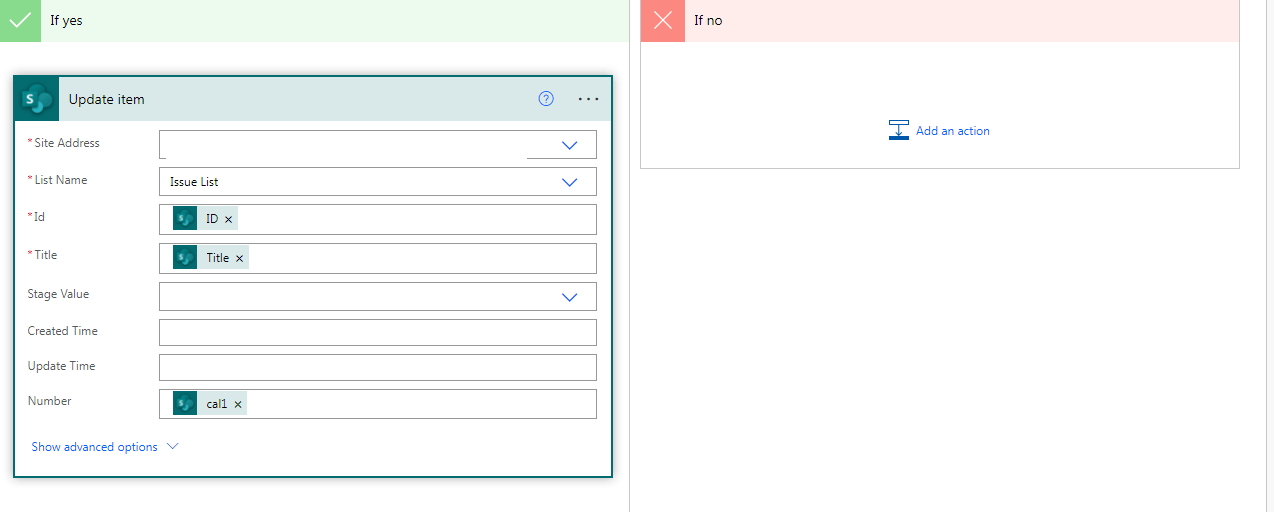Viewport: 1274px width, 512px height.
Task: Click inside the Number field empty area
Action: point(420,405)
